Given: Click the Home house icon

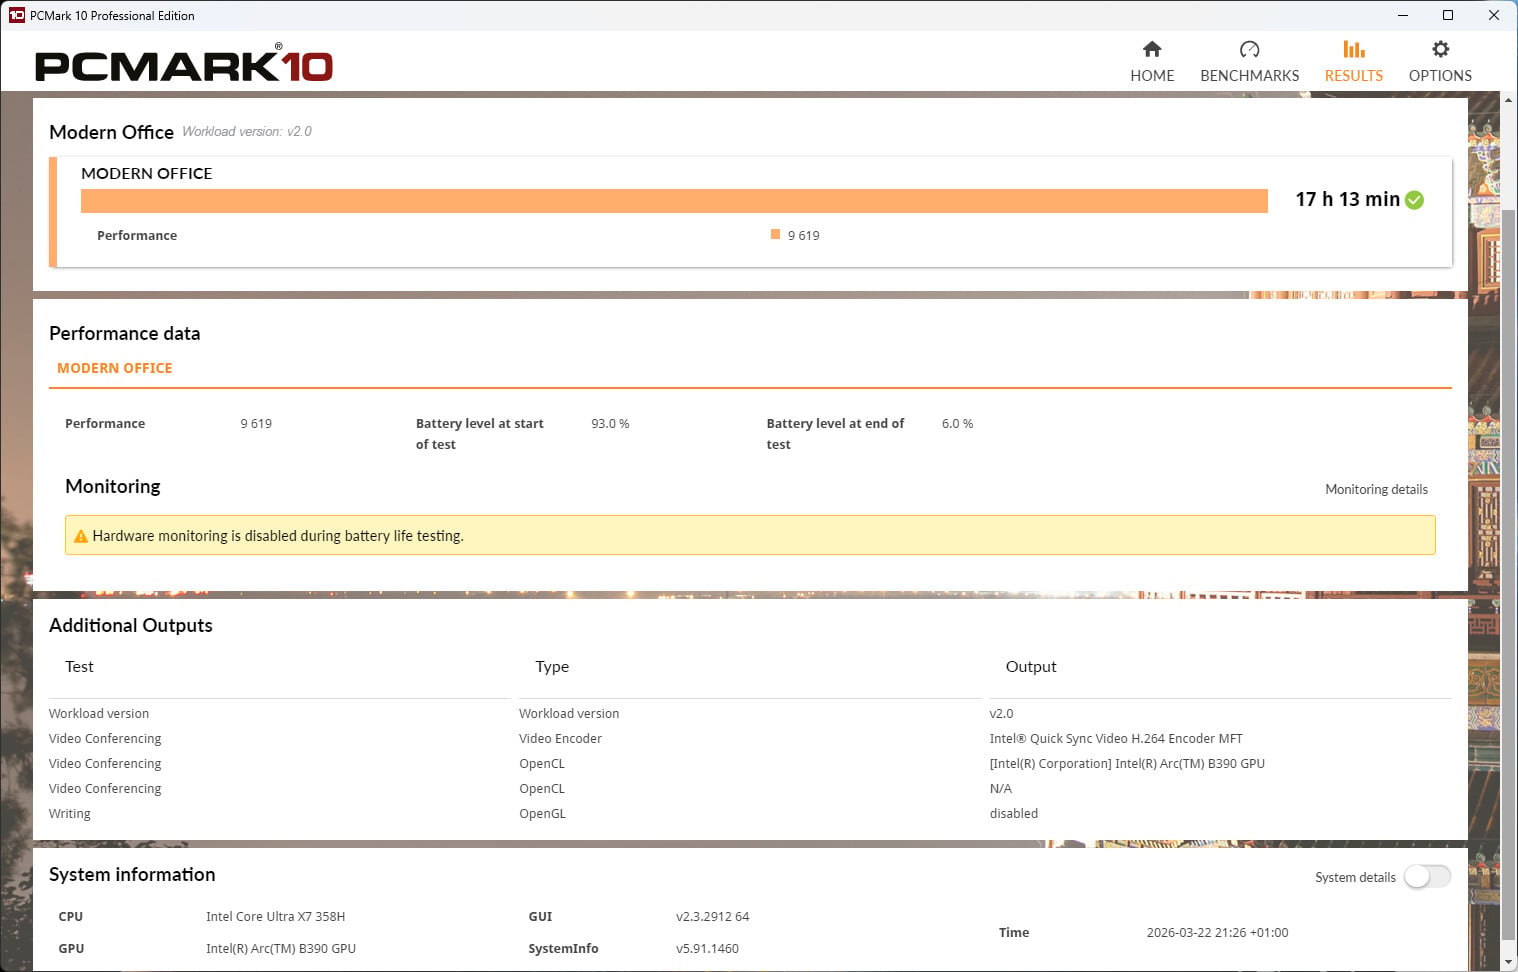Looking at the screenshot, I should point(1152,49).
